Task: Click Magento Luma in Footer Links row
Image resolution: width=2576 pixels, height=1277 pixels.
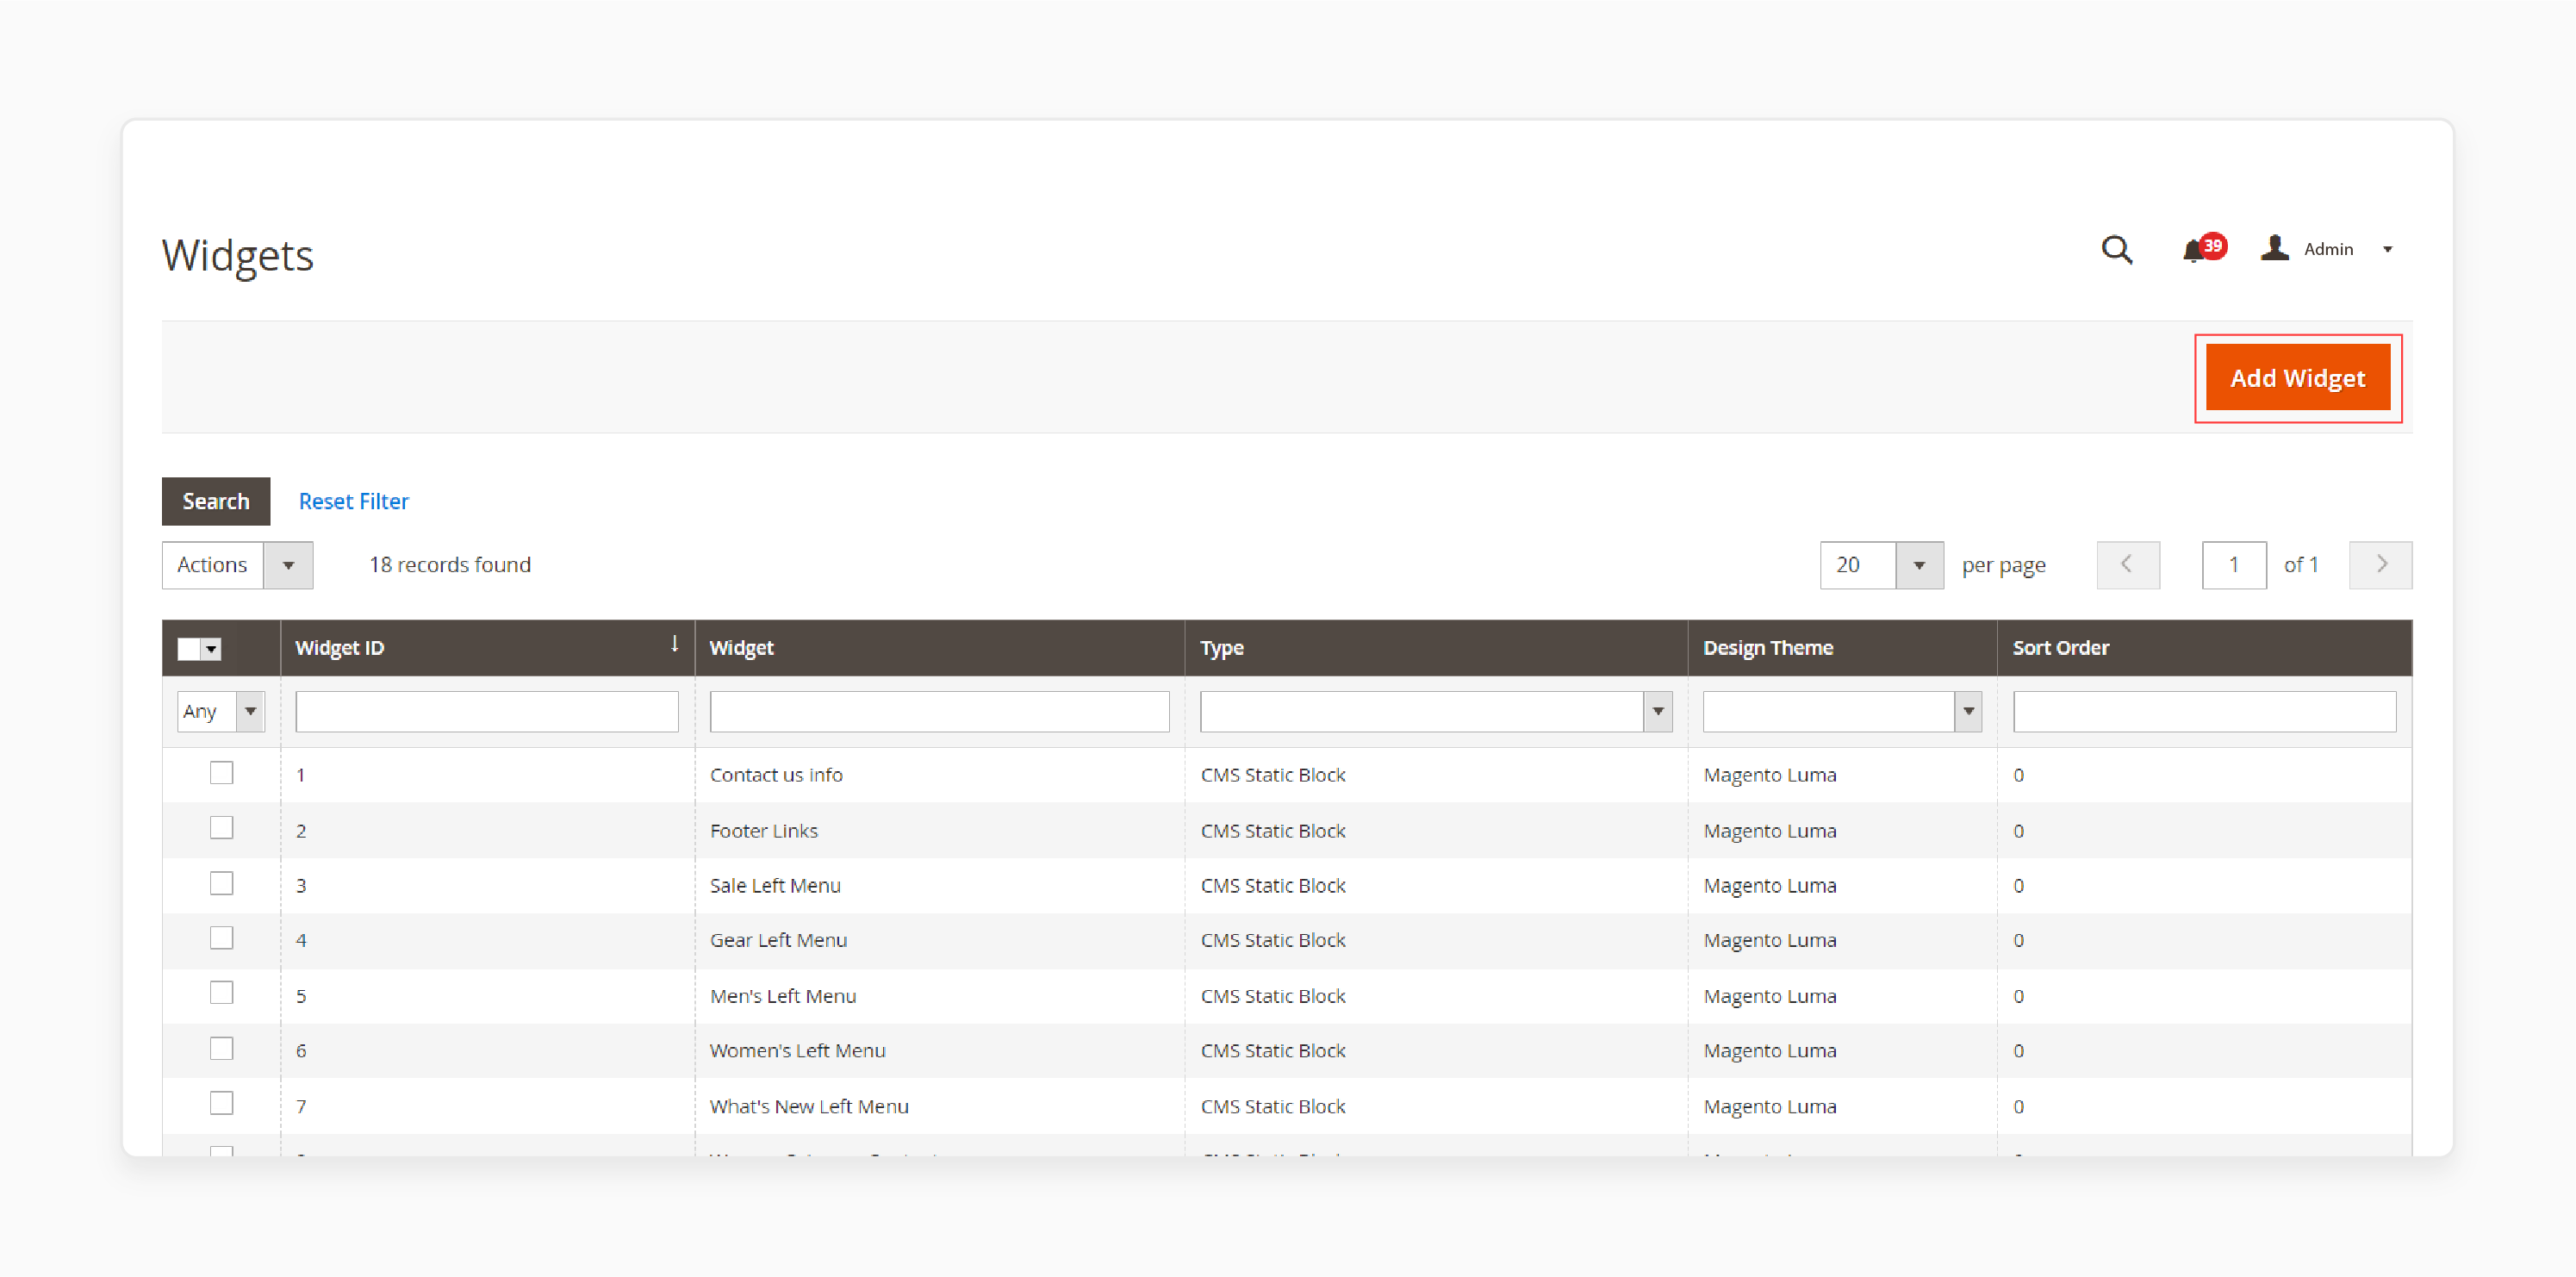Action: point(1770,831)
